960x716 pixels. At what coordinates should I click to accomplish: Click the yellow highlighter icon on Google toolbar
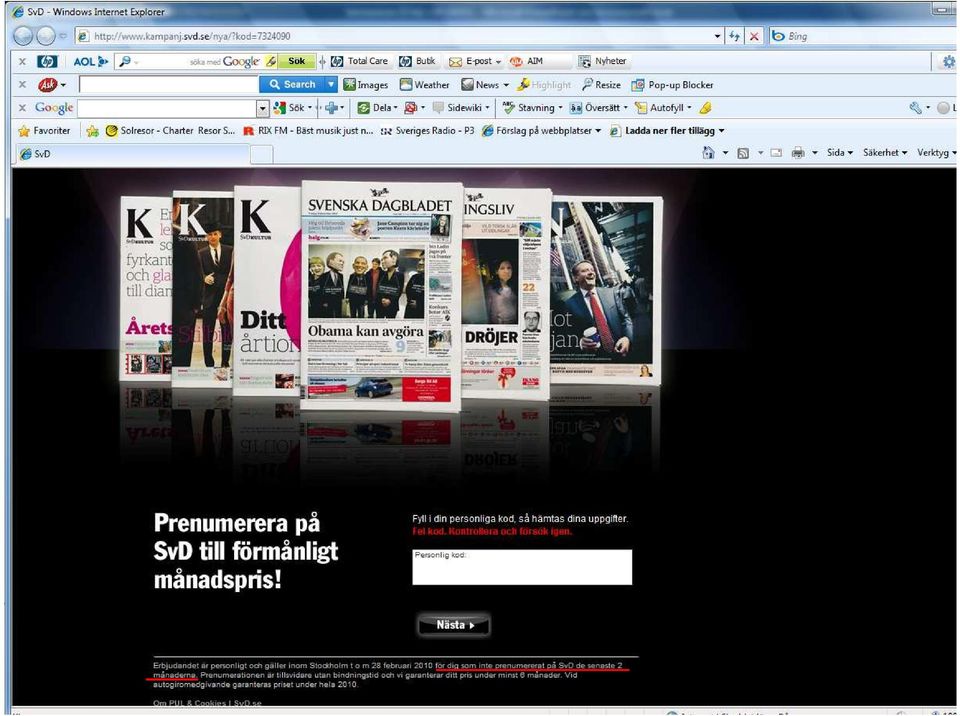pos(705,108)
